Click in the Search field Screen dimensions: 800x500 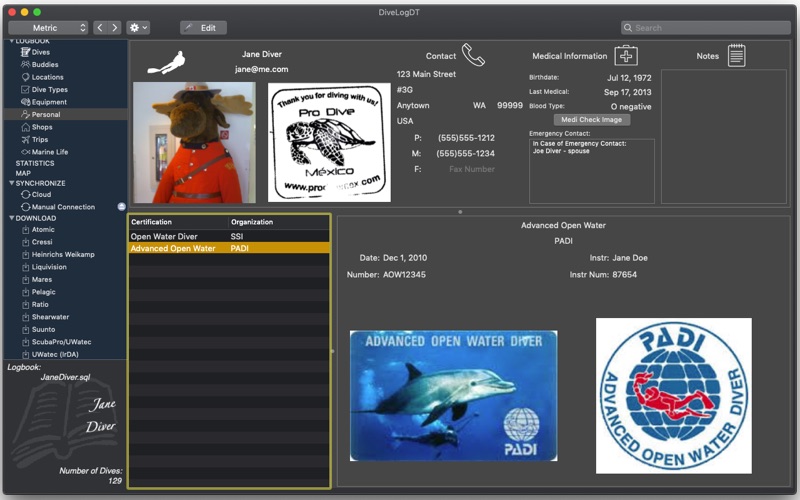point(706,28)
